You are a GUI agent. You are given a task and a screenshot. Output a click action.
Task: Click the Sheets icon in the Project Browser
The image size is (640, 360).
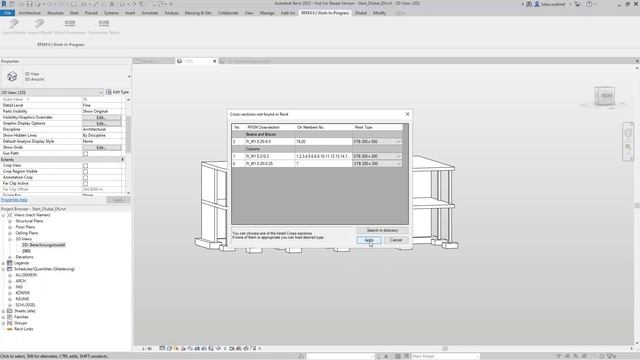point(10,311)
